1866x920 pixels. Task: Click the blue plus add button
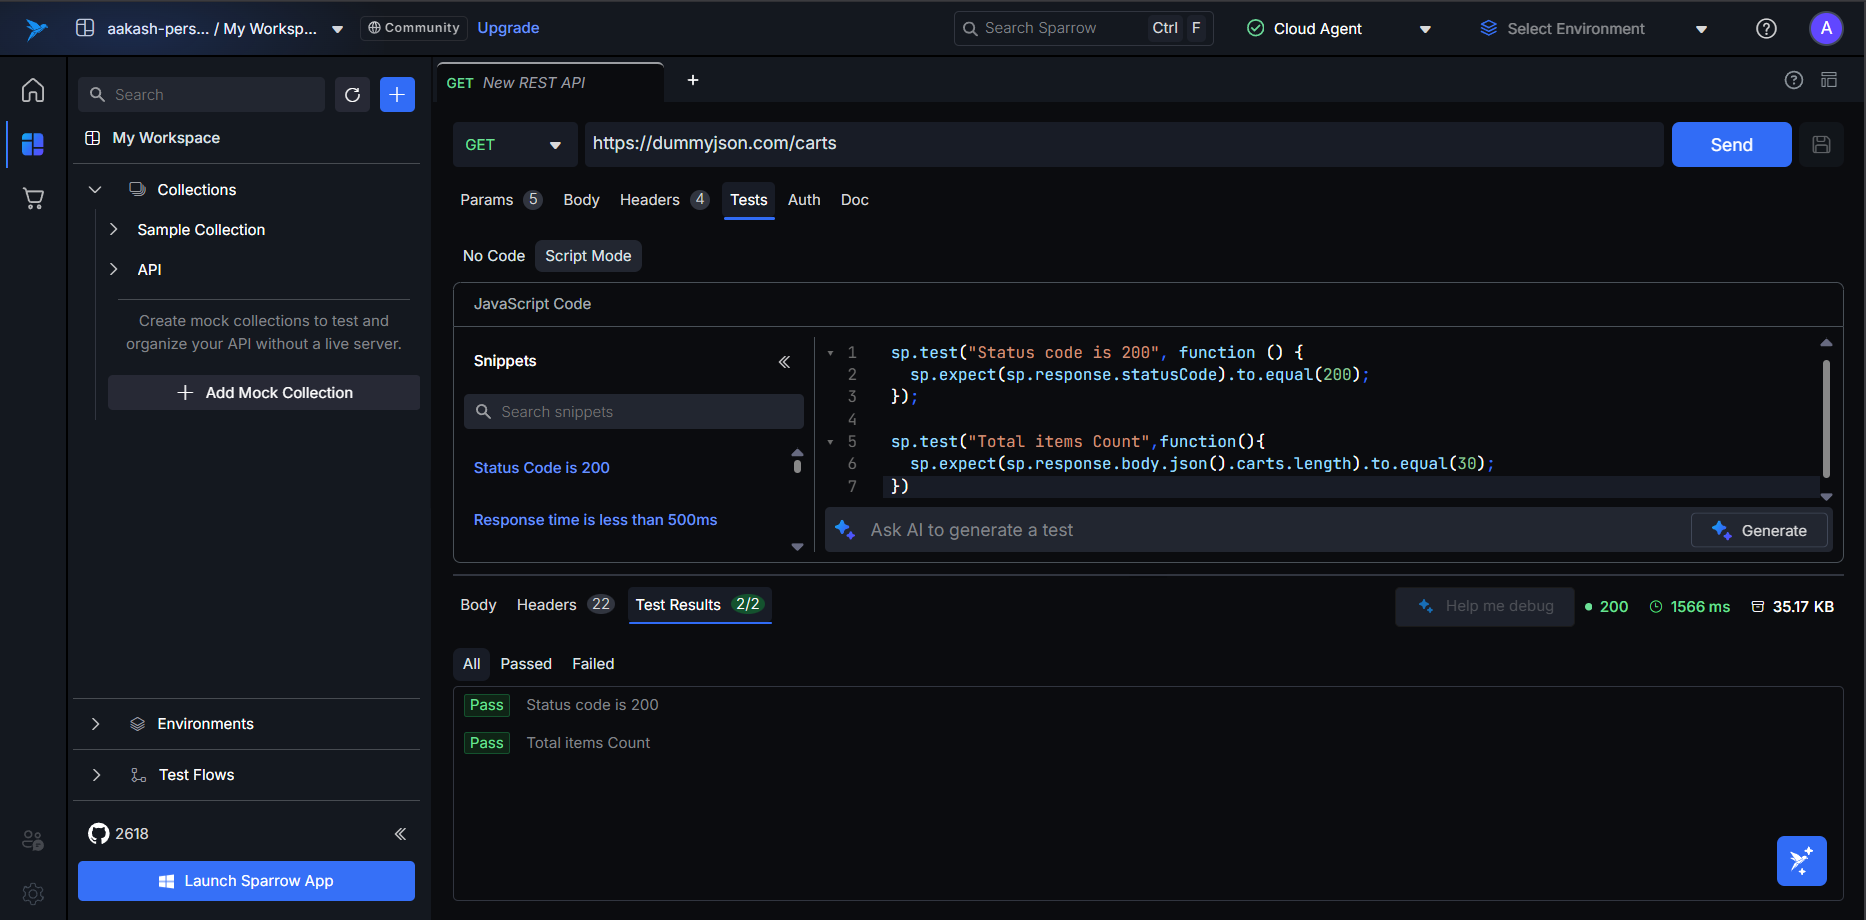pos(397,95)
